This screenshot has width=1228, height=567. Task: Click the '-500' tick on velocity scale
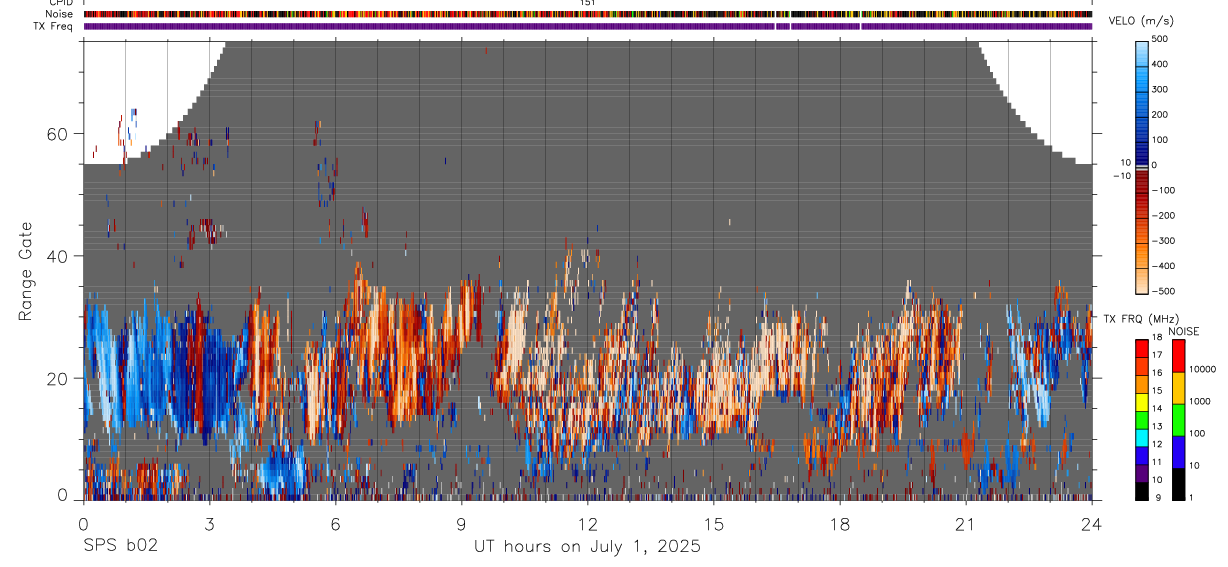(1165, 291)
